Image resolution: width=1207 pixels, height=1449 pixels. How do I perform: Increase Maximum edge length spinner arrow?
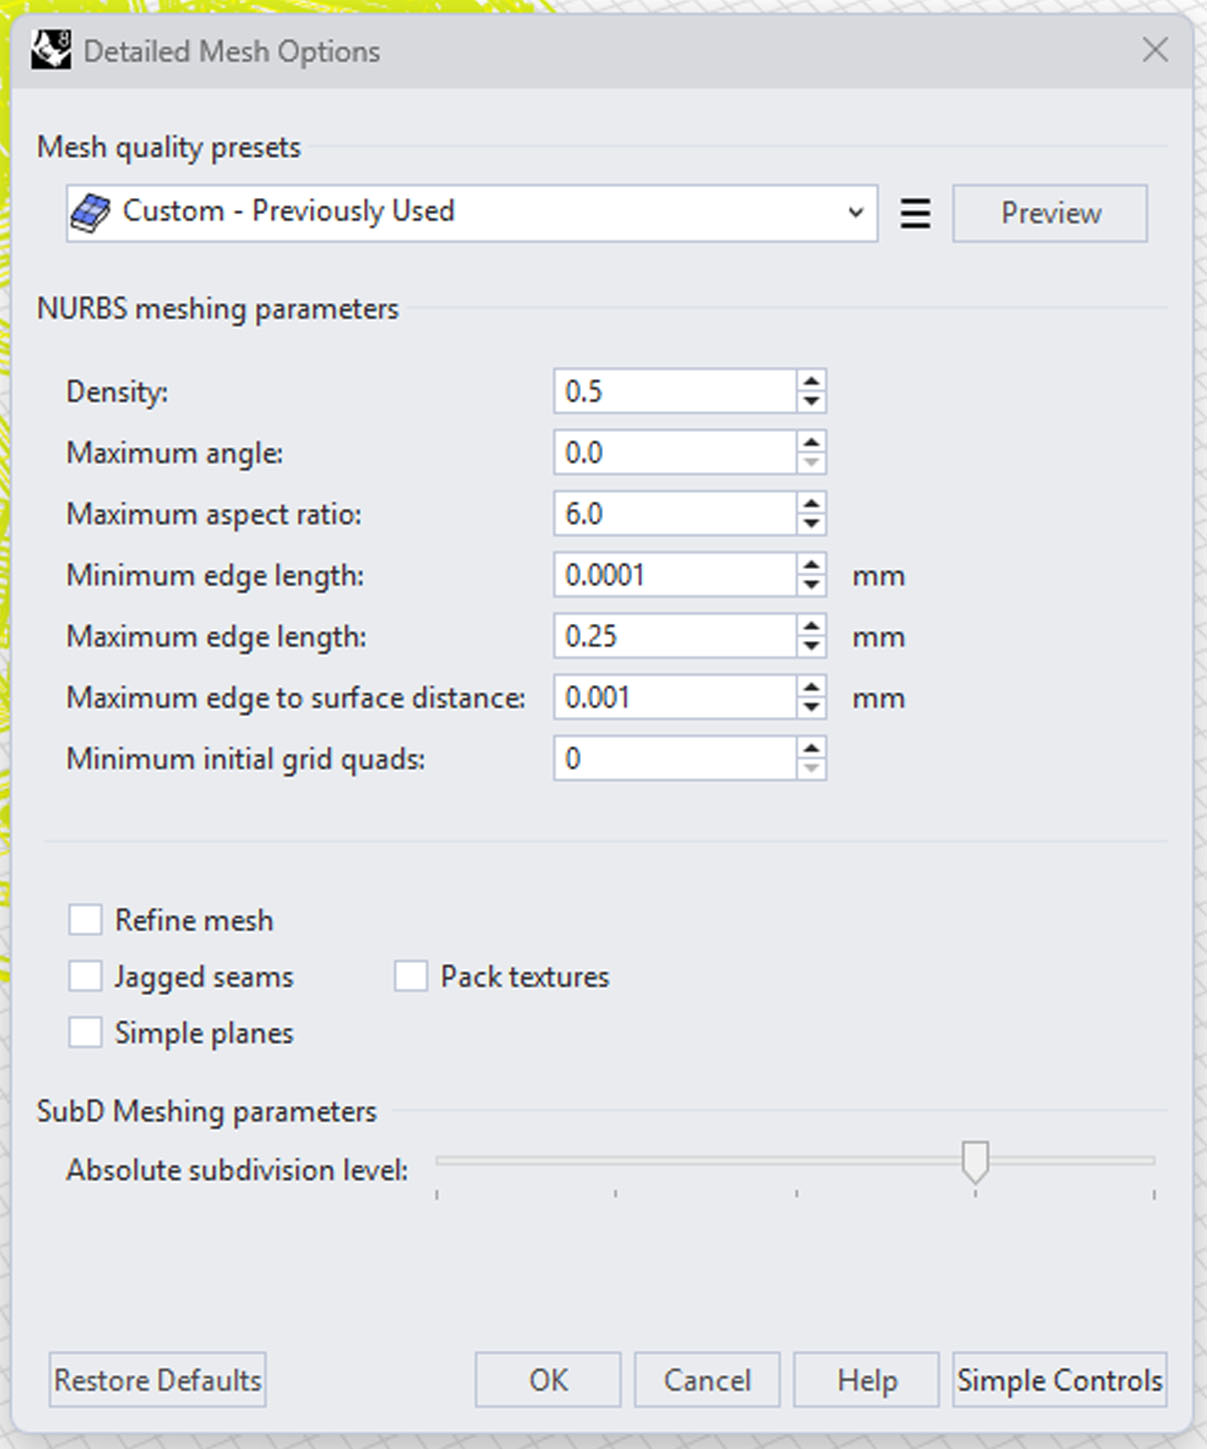(811, 626)
